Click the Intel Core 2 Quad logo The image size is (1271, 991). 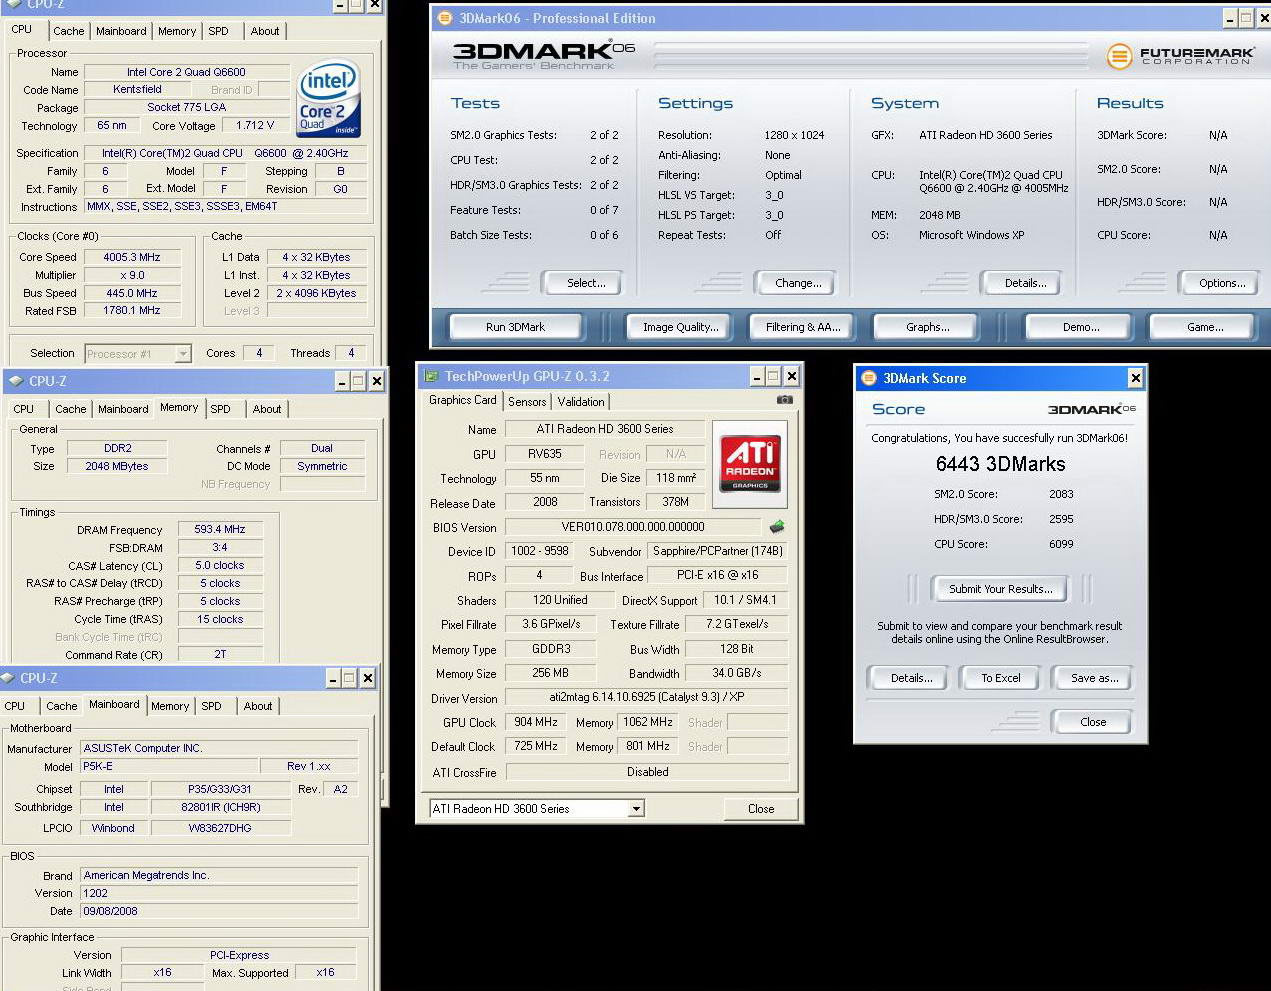[329, 100]
